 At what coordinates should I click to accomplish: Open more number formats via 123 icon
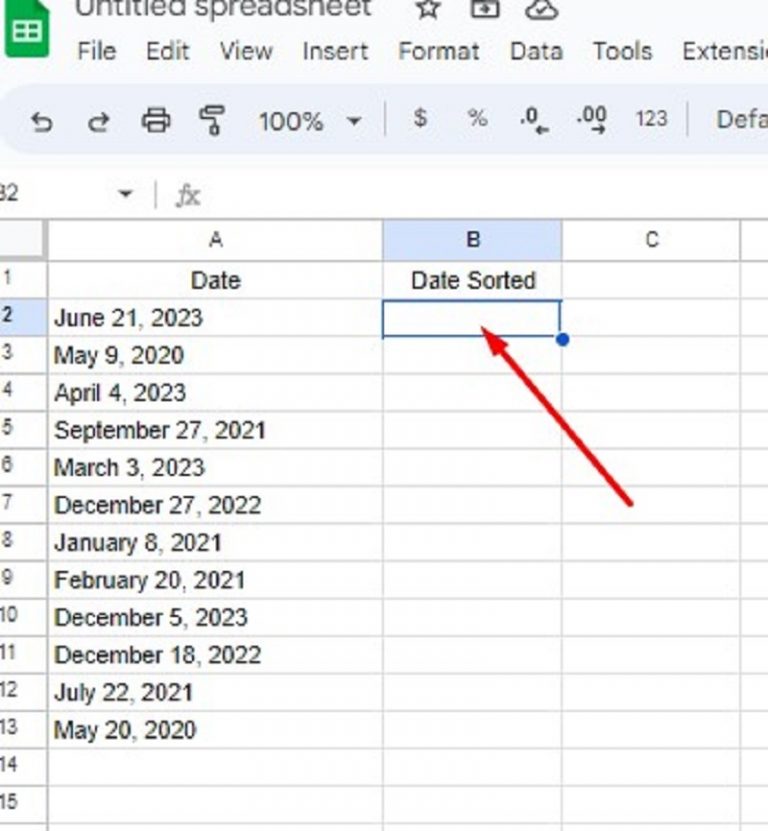point(650,119)
